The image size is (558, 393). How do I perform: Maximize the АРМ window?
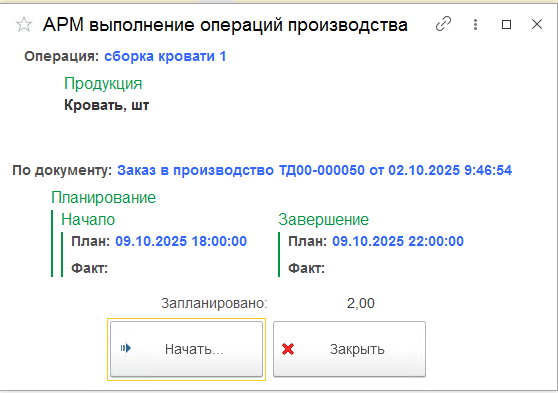pyautogui.click(x=506, y=25)
